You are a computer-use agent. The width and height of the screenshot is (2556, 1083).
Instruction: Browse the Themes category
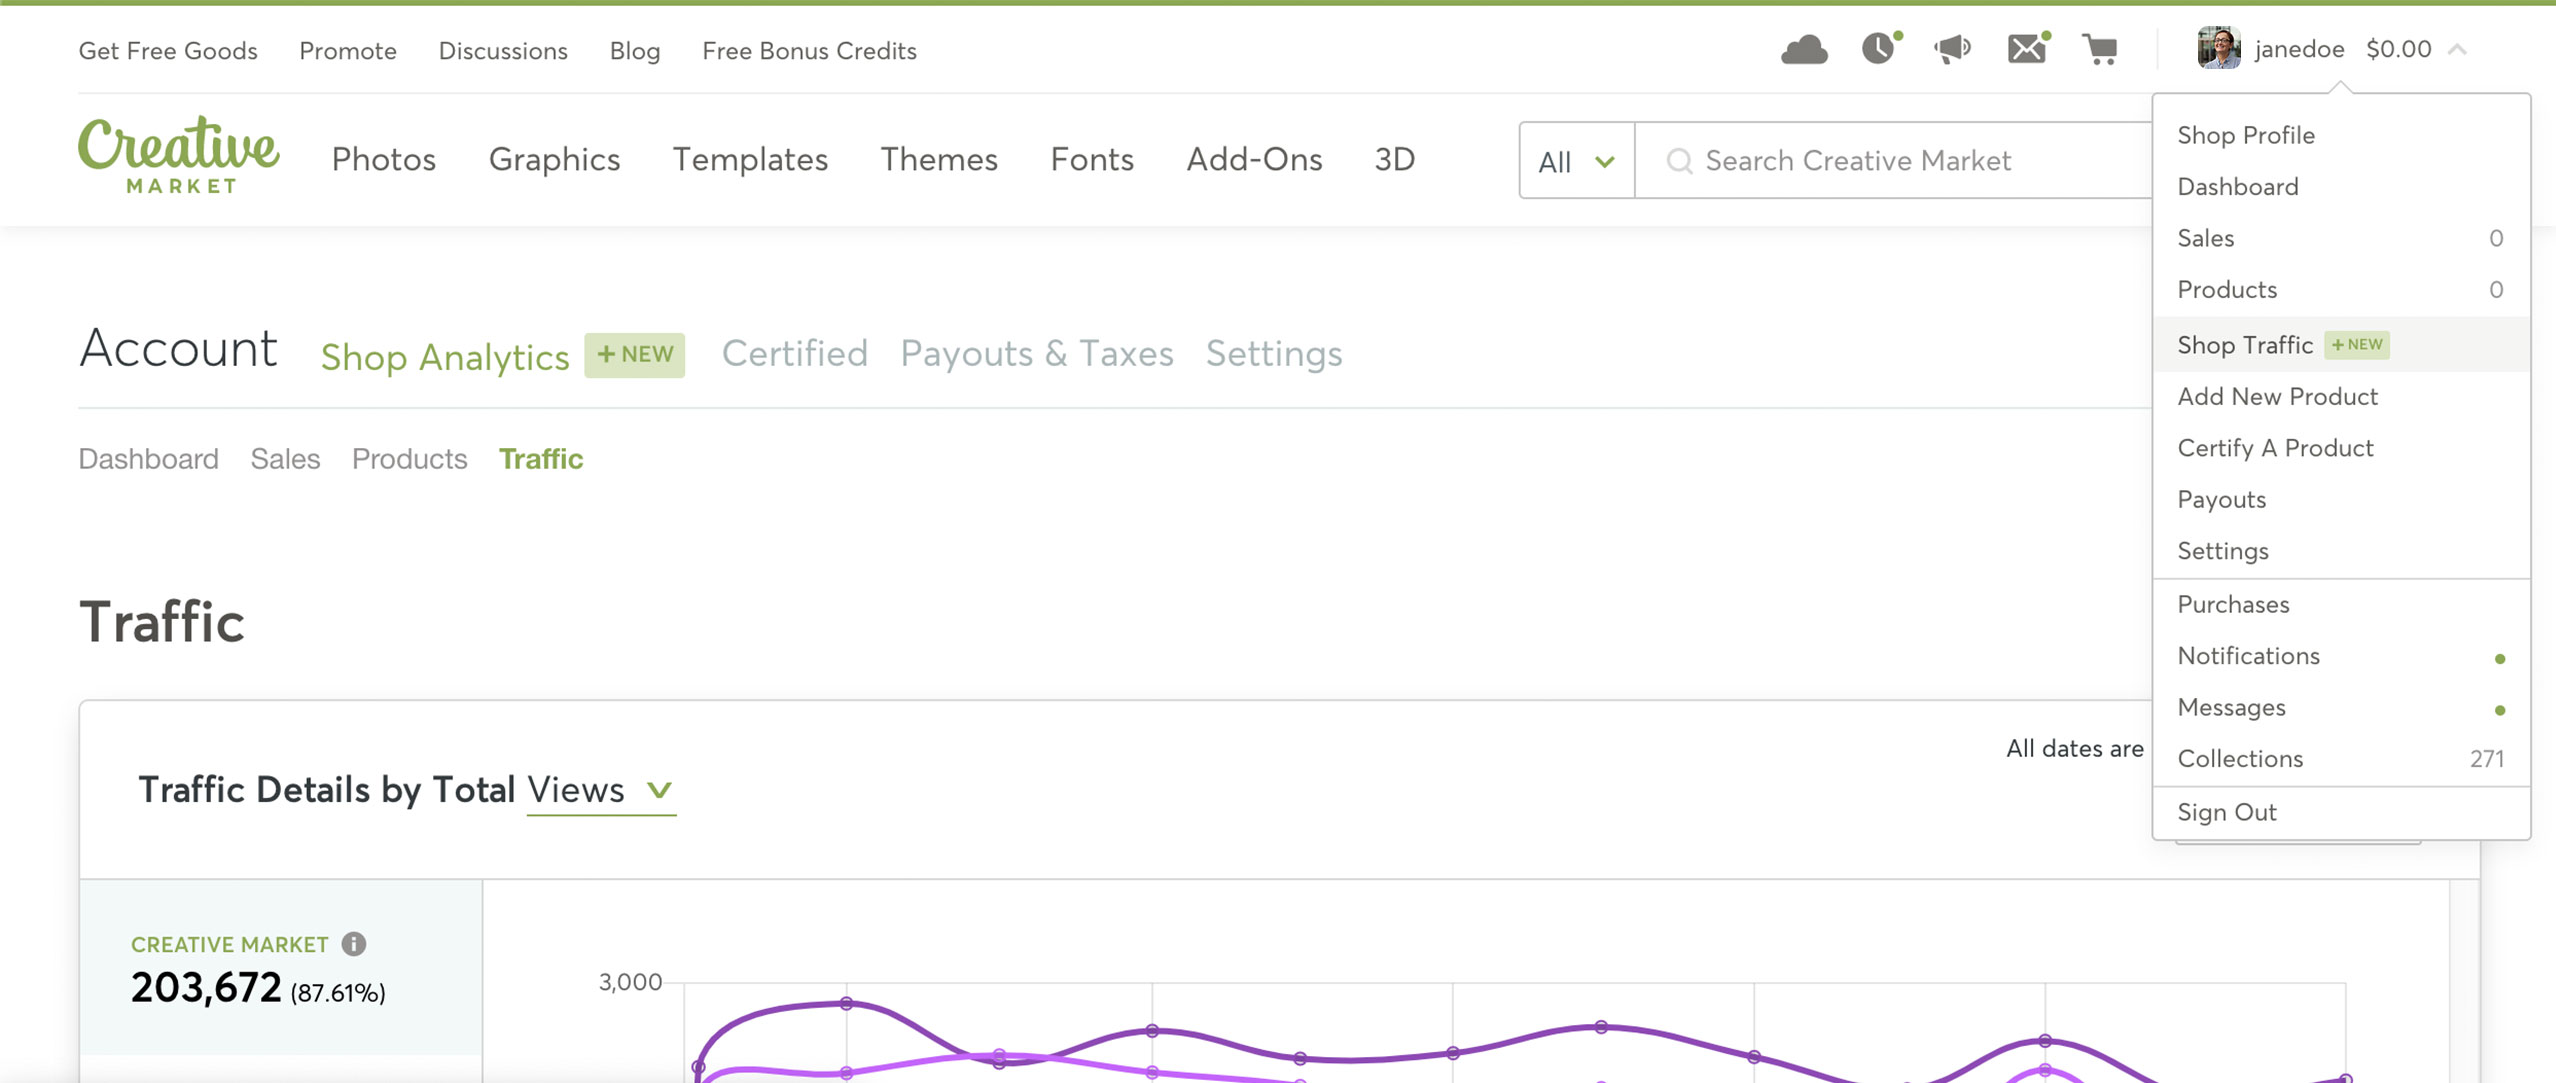pyautogui.click(x=939, y=159)
